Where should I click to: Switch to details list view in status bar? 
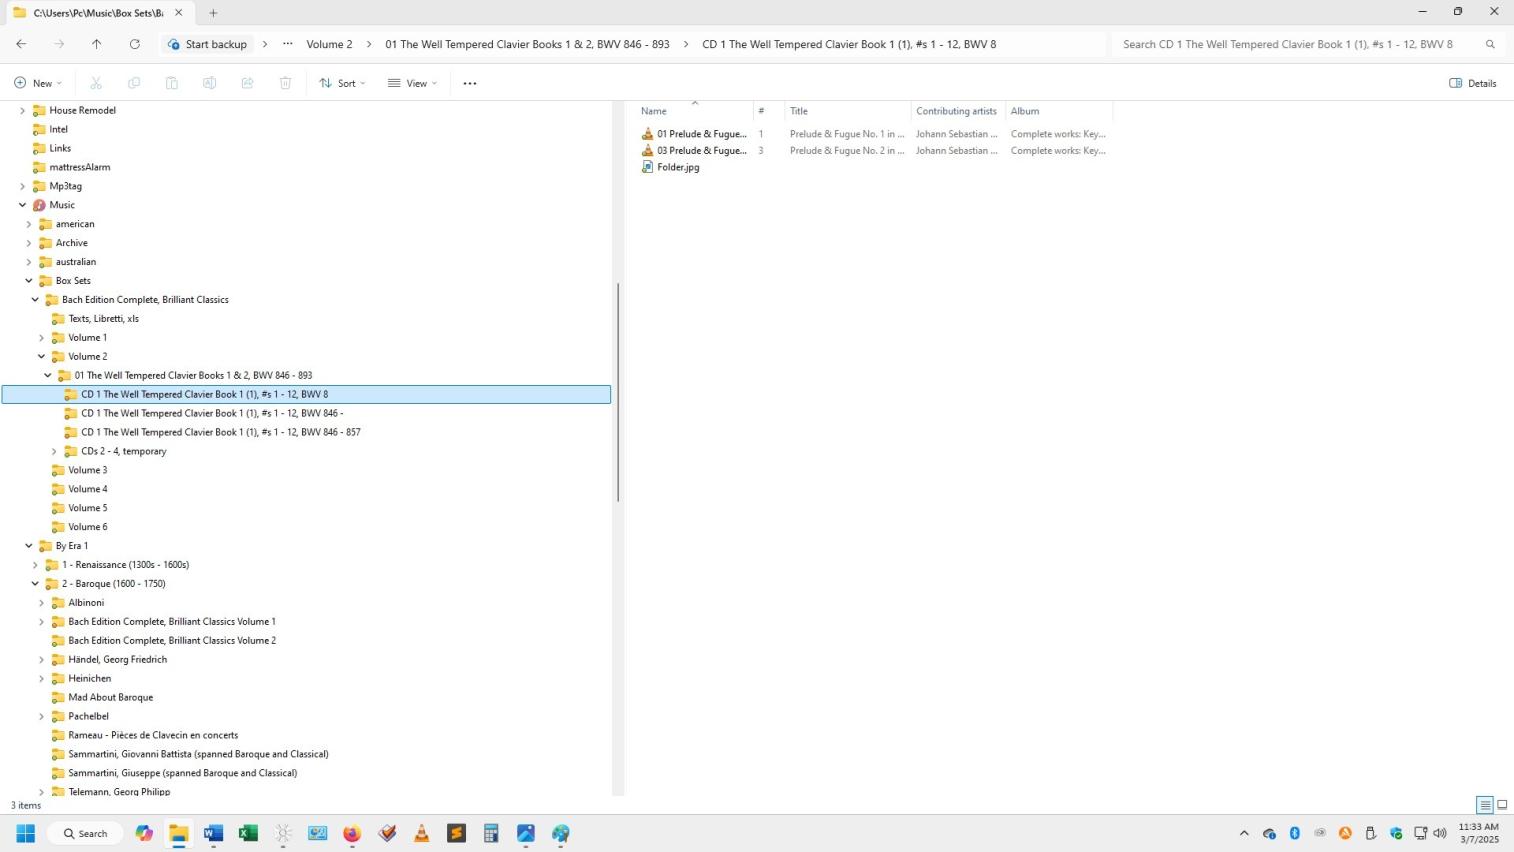click(x=1485, y=805)
